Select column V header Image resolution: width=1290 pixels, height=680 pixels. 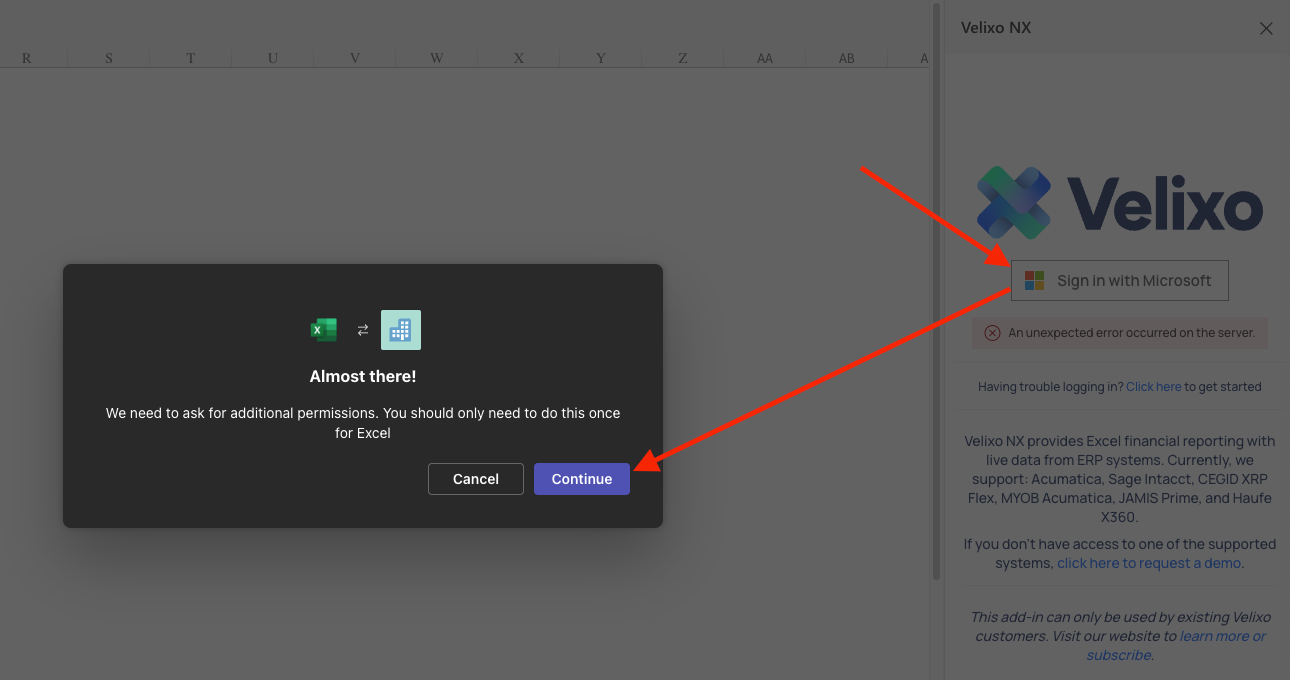point(355,59)
